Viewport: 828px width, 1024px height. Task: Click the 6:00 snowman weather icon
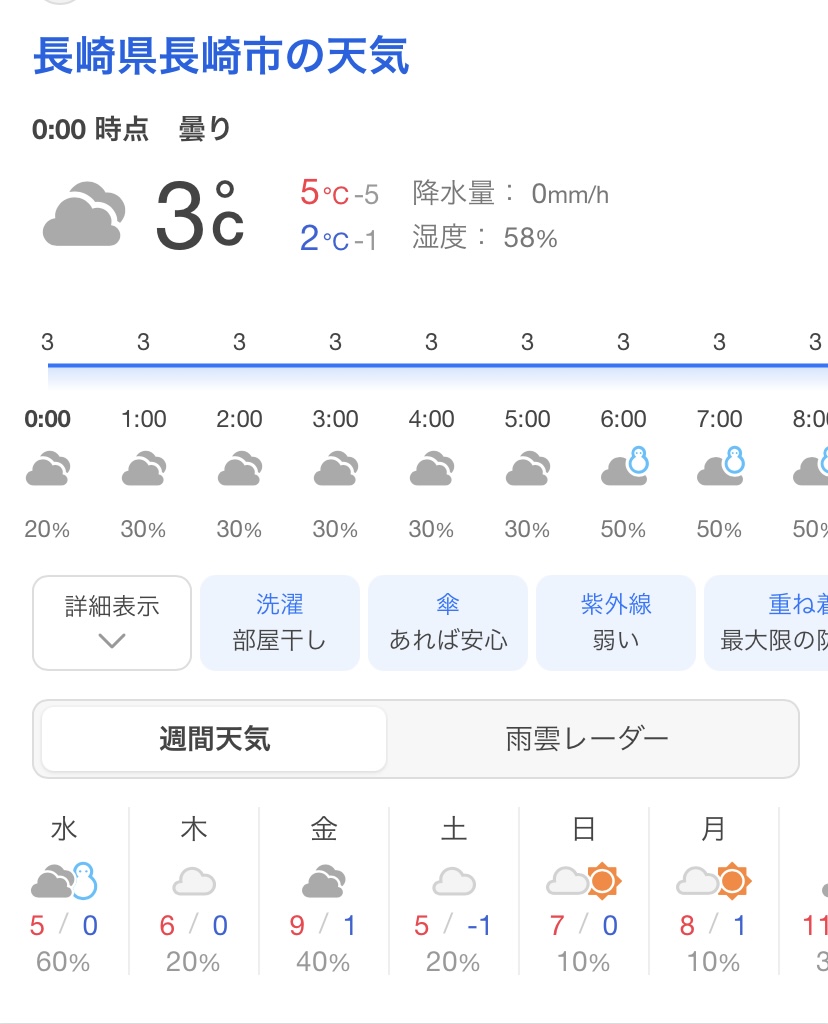tap(624, 467)
